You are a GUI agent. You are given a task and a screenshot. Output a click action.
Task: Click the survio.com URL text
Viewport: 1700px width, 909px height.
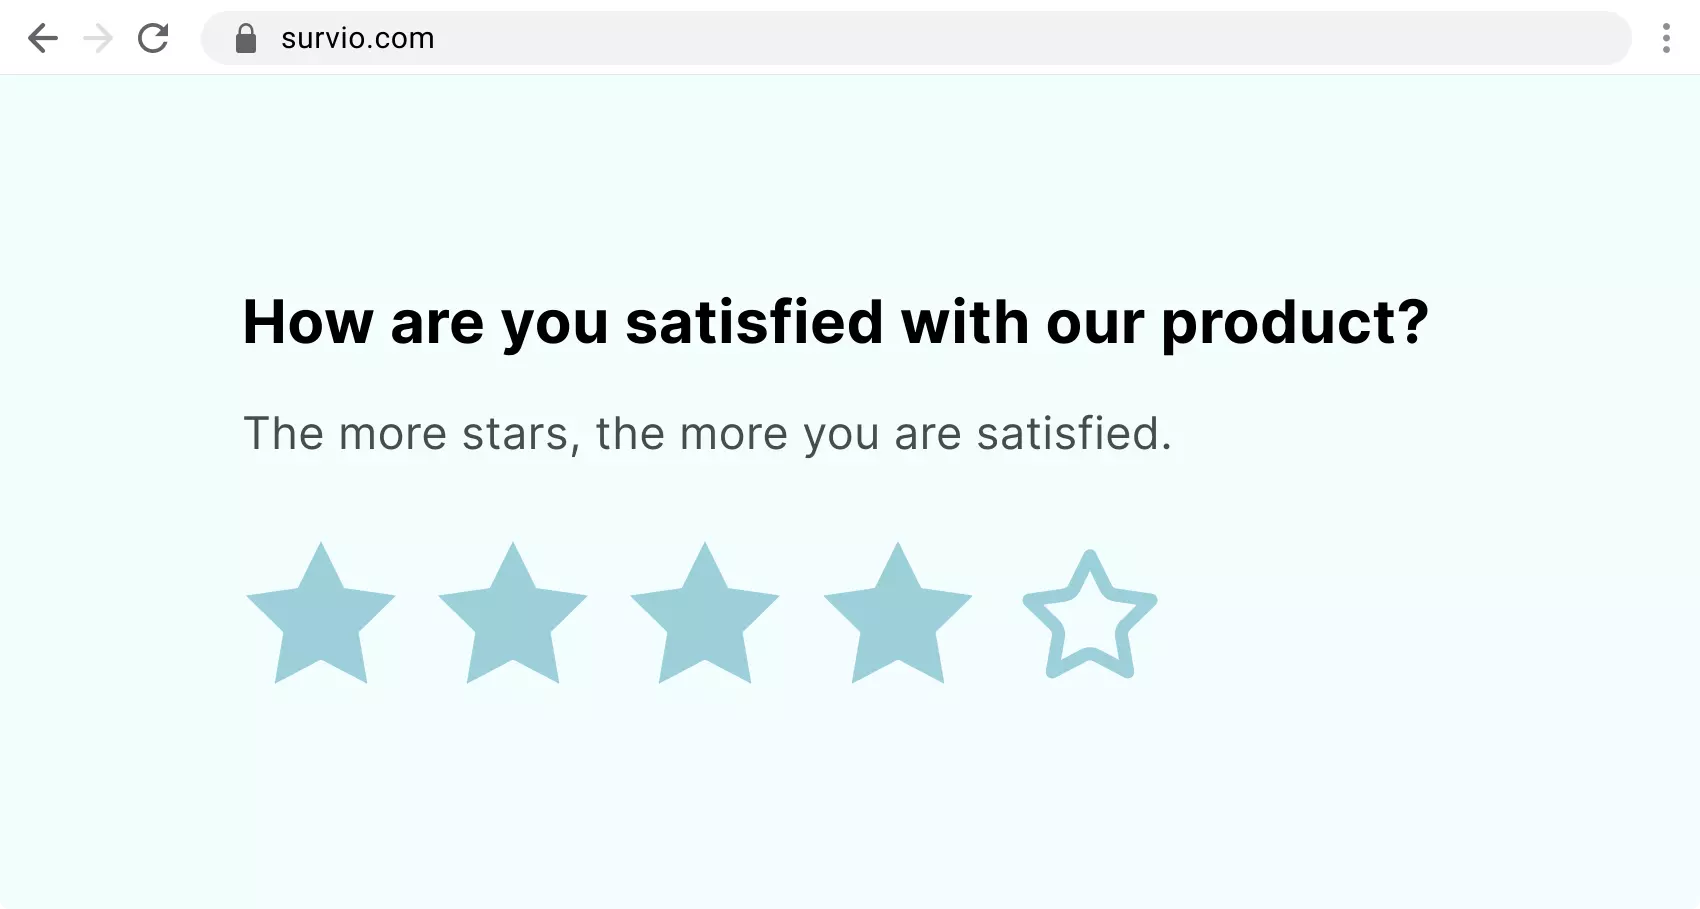coord(356,38)
